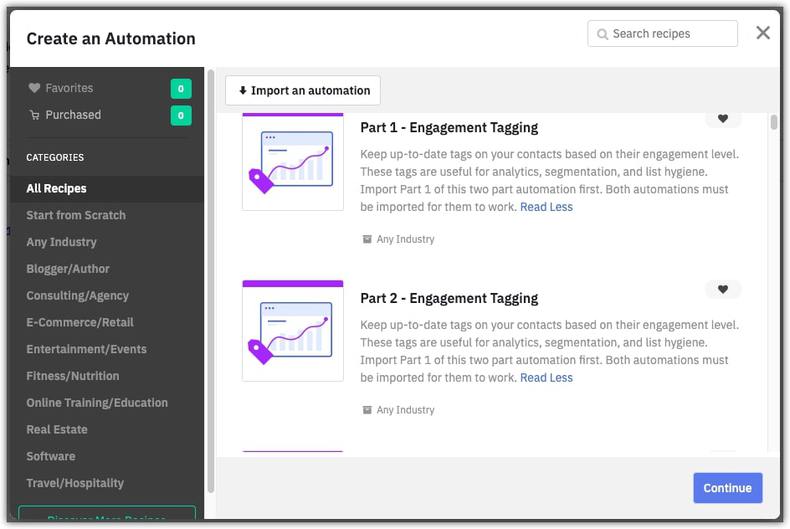This screenshot has width=790, height=529.
Task: Close the Create an Automation dialog
Action: [x=763, y=33]
